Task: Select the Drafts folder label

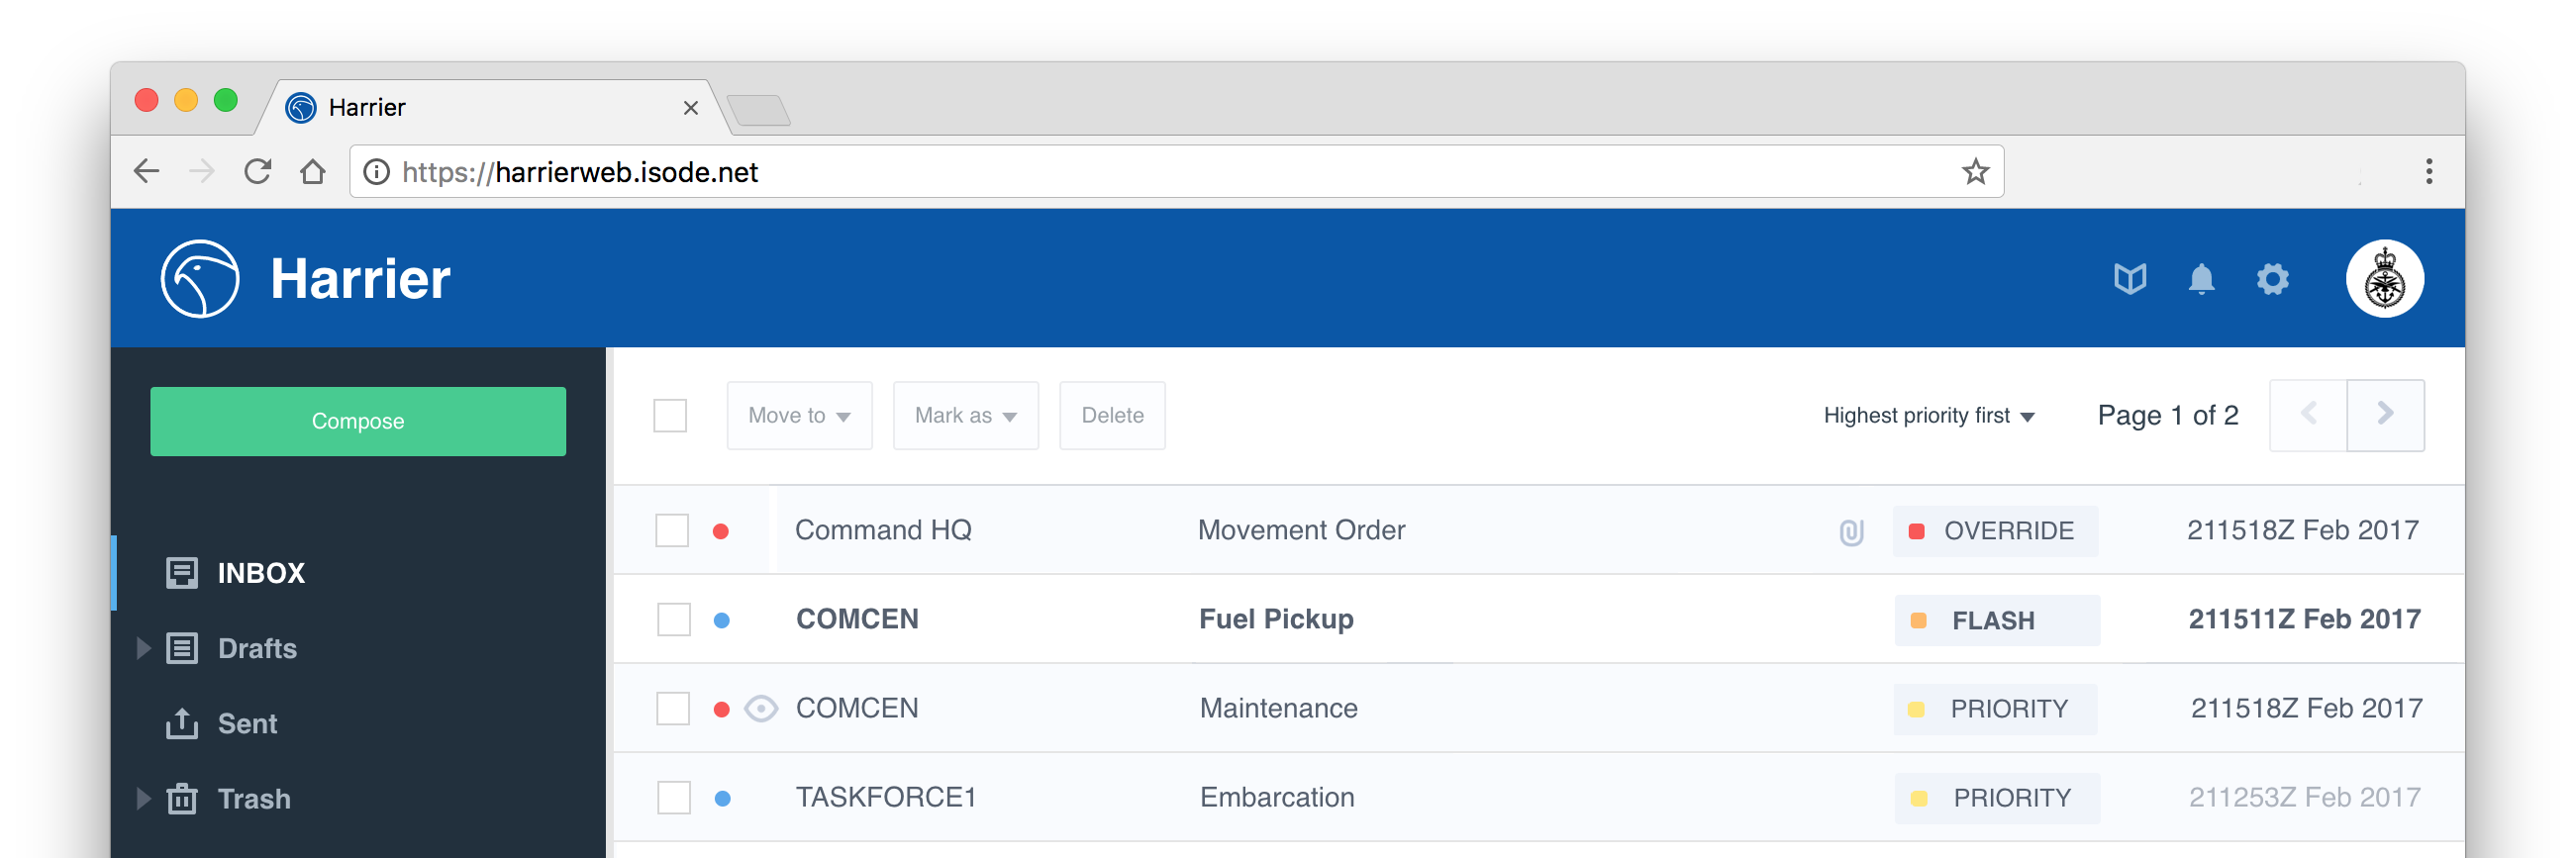Action: click(257, 648)
